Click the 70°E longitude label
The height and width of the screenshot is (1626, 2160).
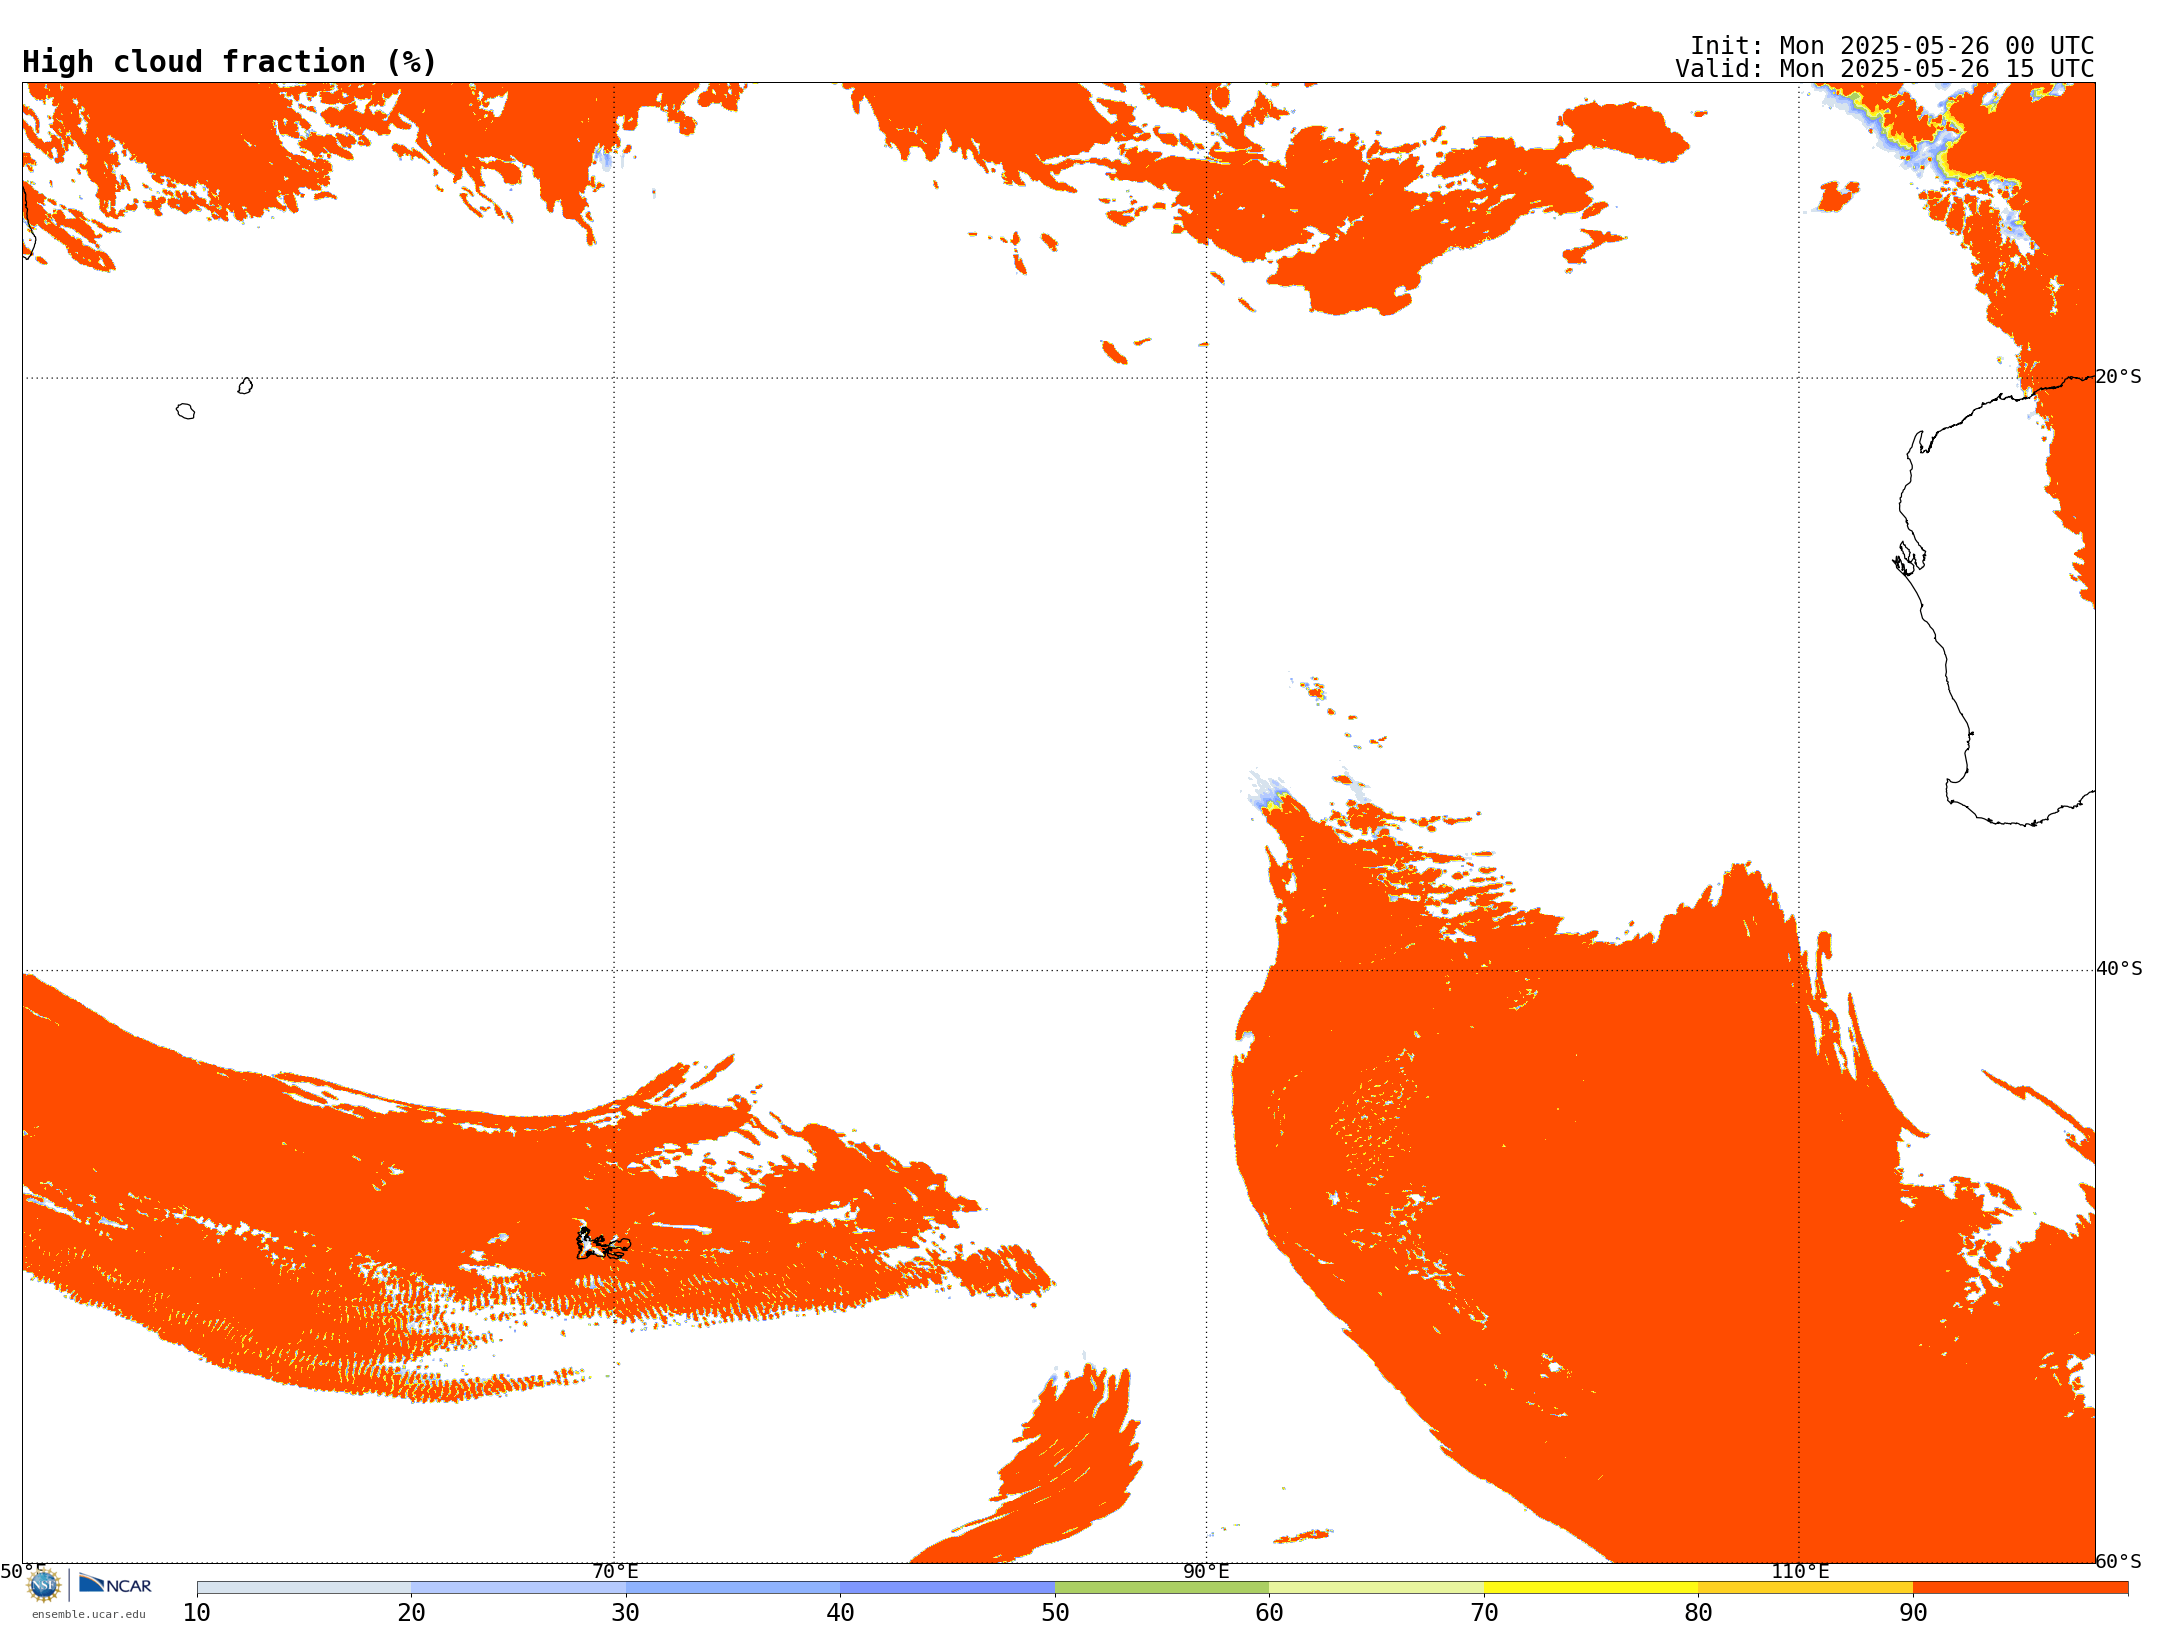(x=615, y=1572)
